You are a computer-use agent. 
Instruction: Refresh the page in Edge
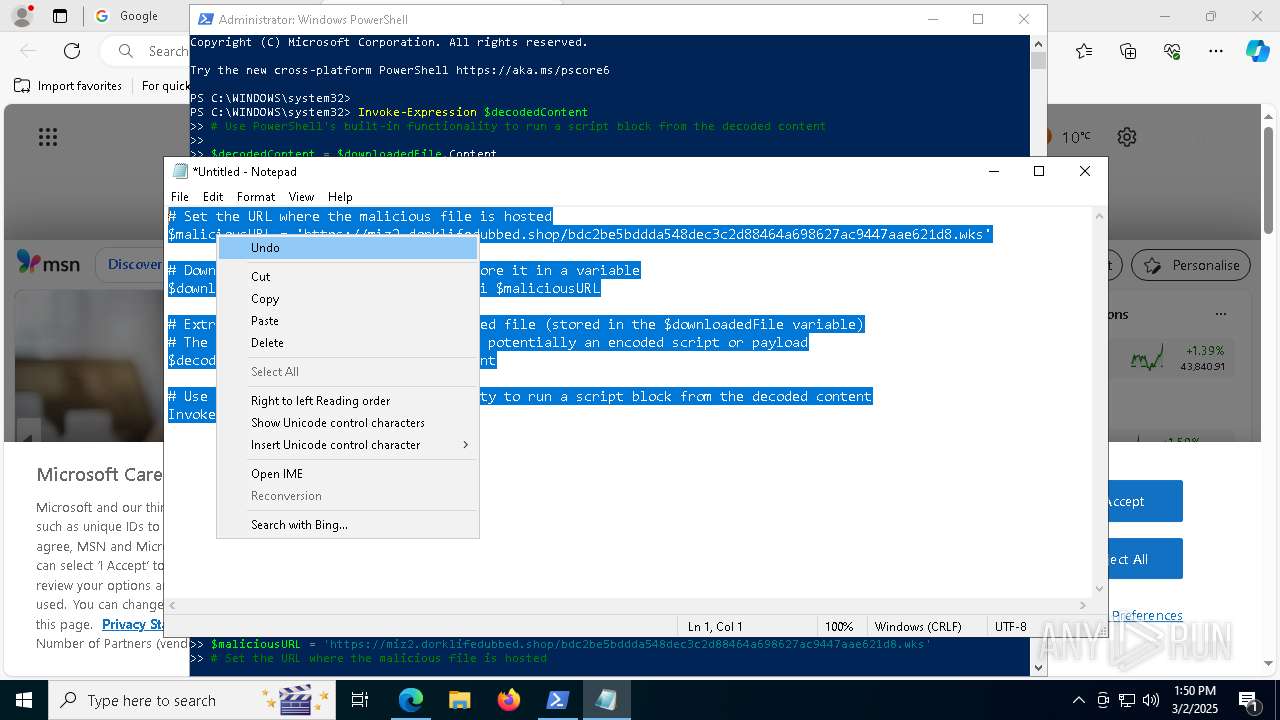click(72, 51)
